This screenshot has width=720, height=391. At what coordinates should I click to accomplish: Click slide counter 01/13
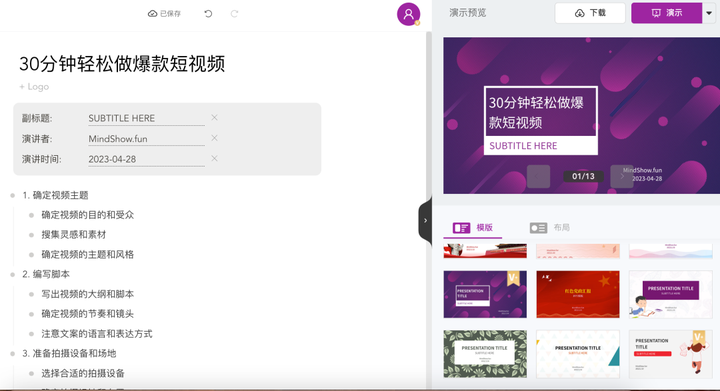(583, 176)
